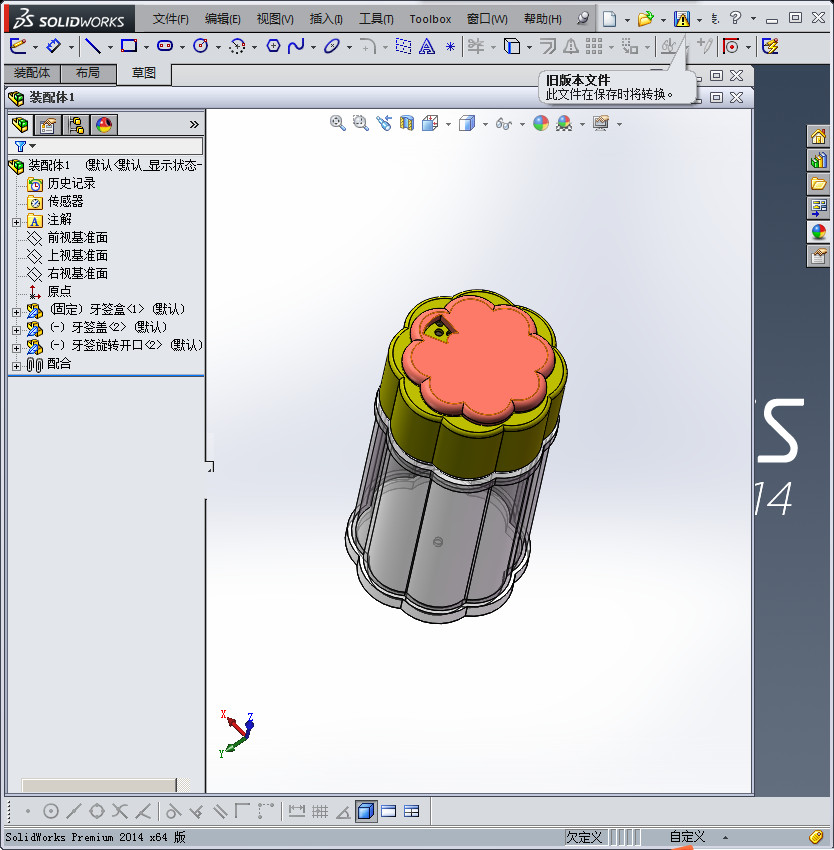834x850 pixels.
Task: Select the Point sketch tool
Action: click(450, 47)
